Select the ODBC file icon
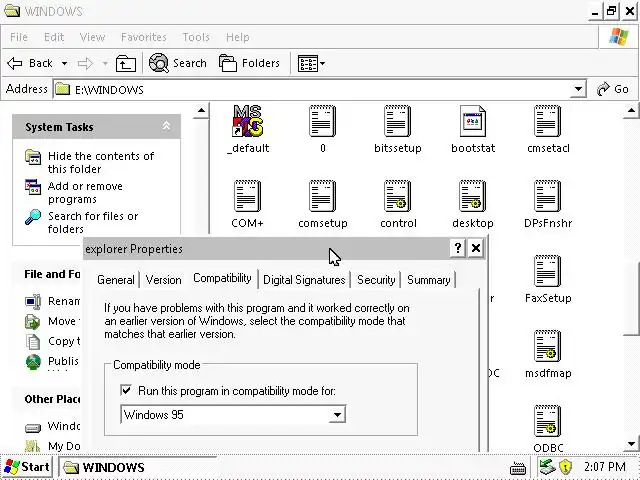 pyautogui.click(x=548, y=421)
